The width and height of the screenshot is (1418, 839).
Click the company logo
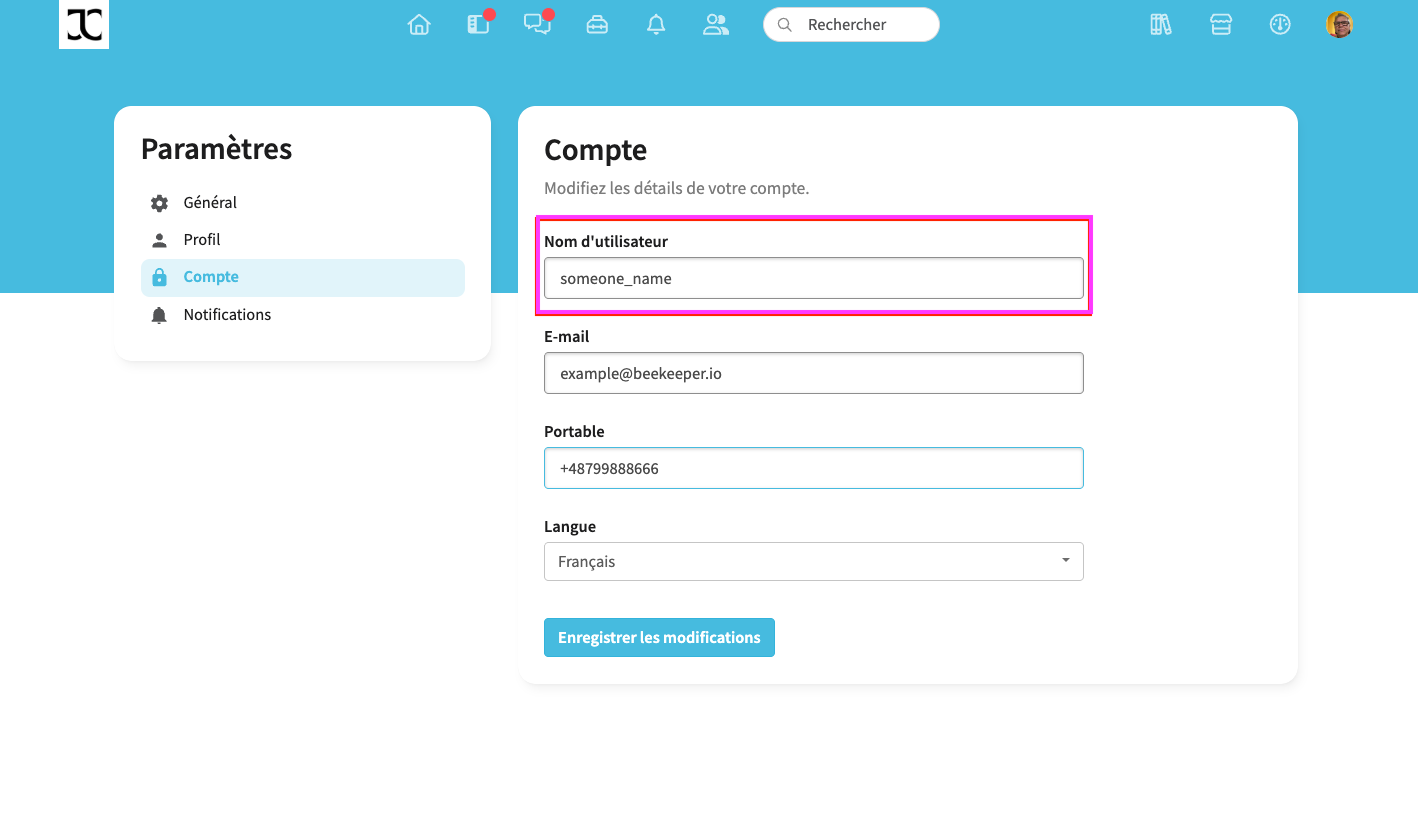coord(84,24)
